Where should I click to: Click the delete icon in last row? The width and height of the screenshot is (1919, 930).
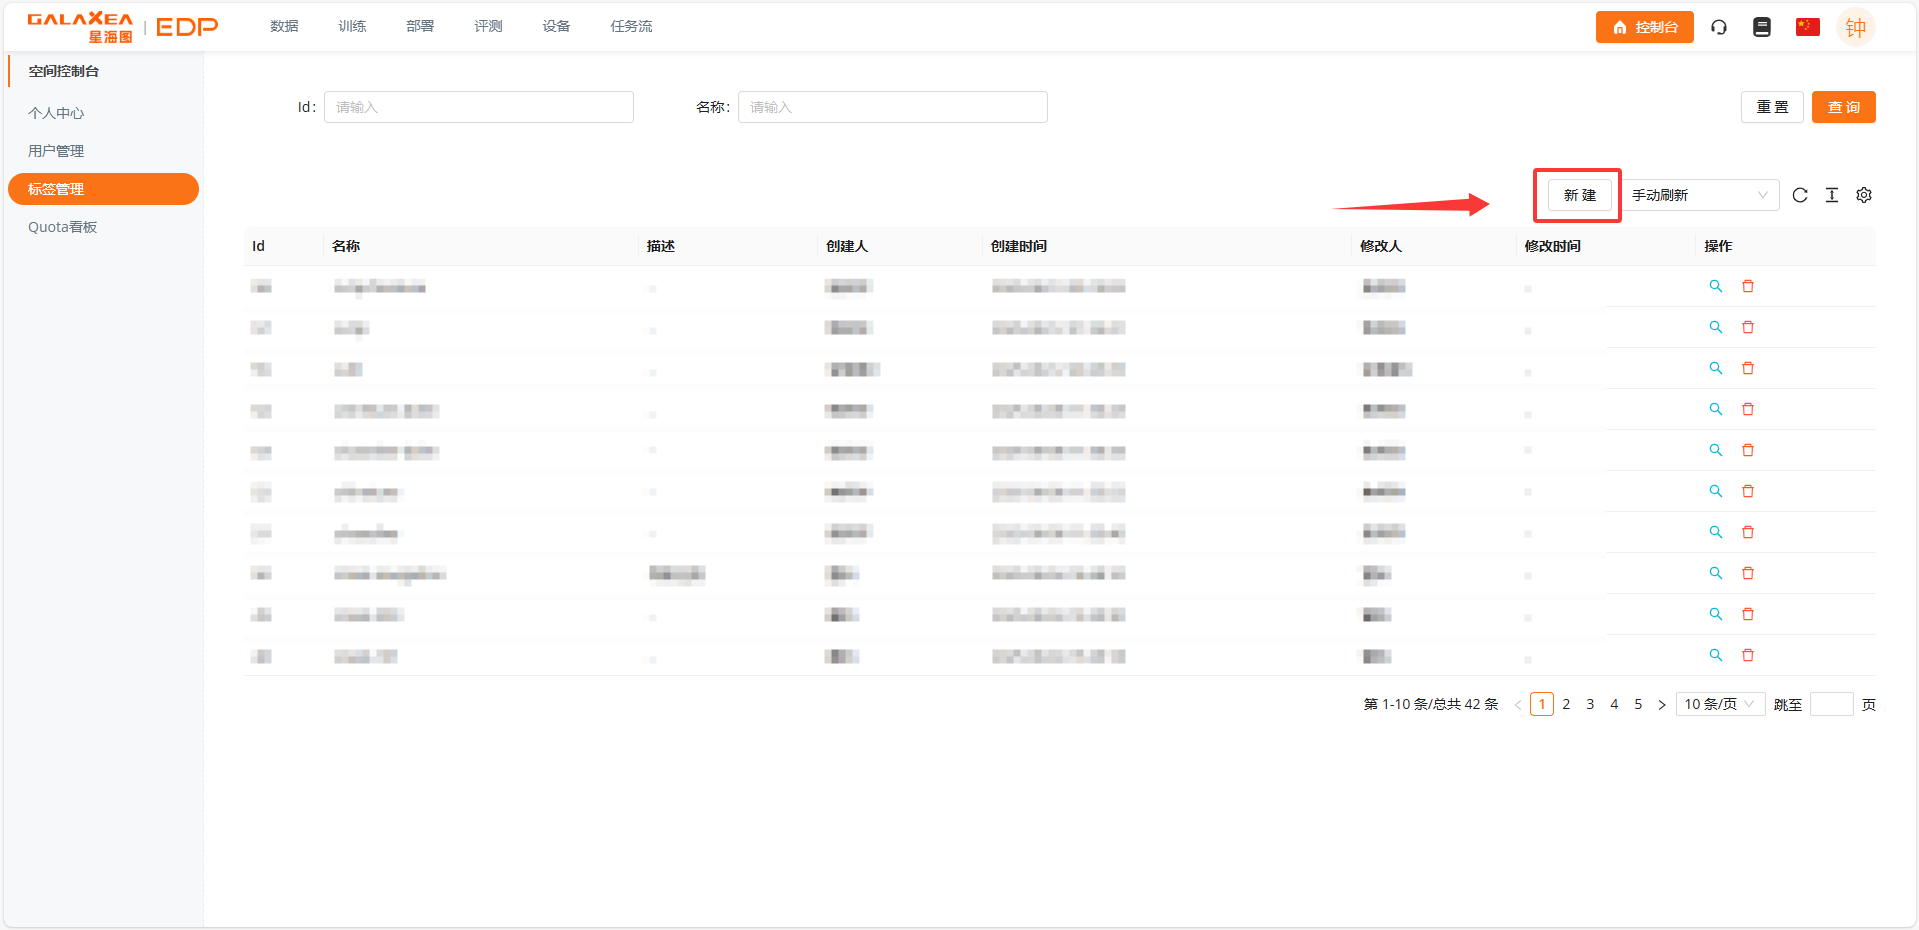click(1748, 655)
